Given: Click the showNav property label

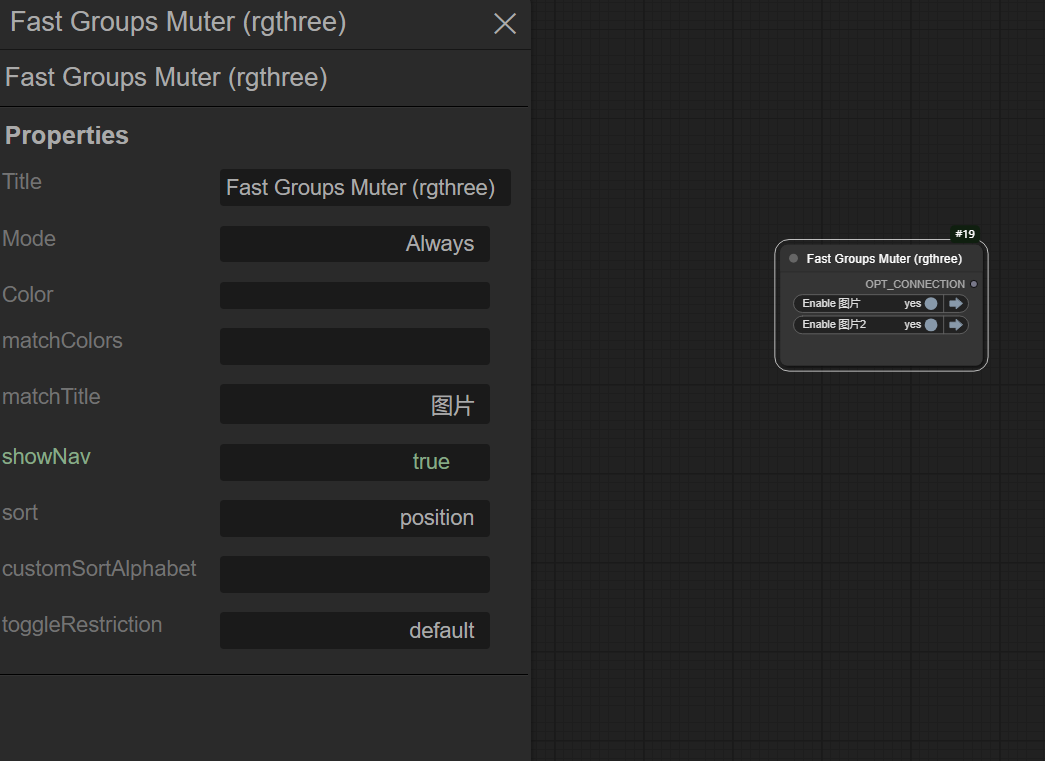Looking at the screenshot, I should (46, 457).
